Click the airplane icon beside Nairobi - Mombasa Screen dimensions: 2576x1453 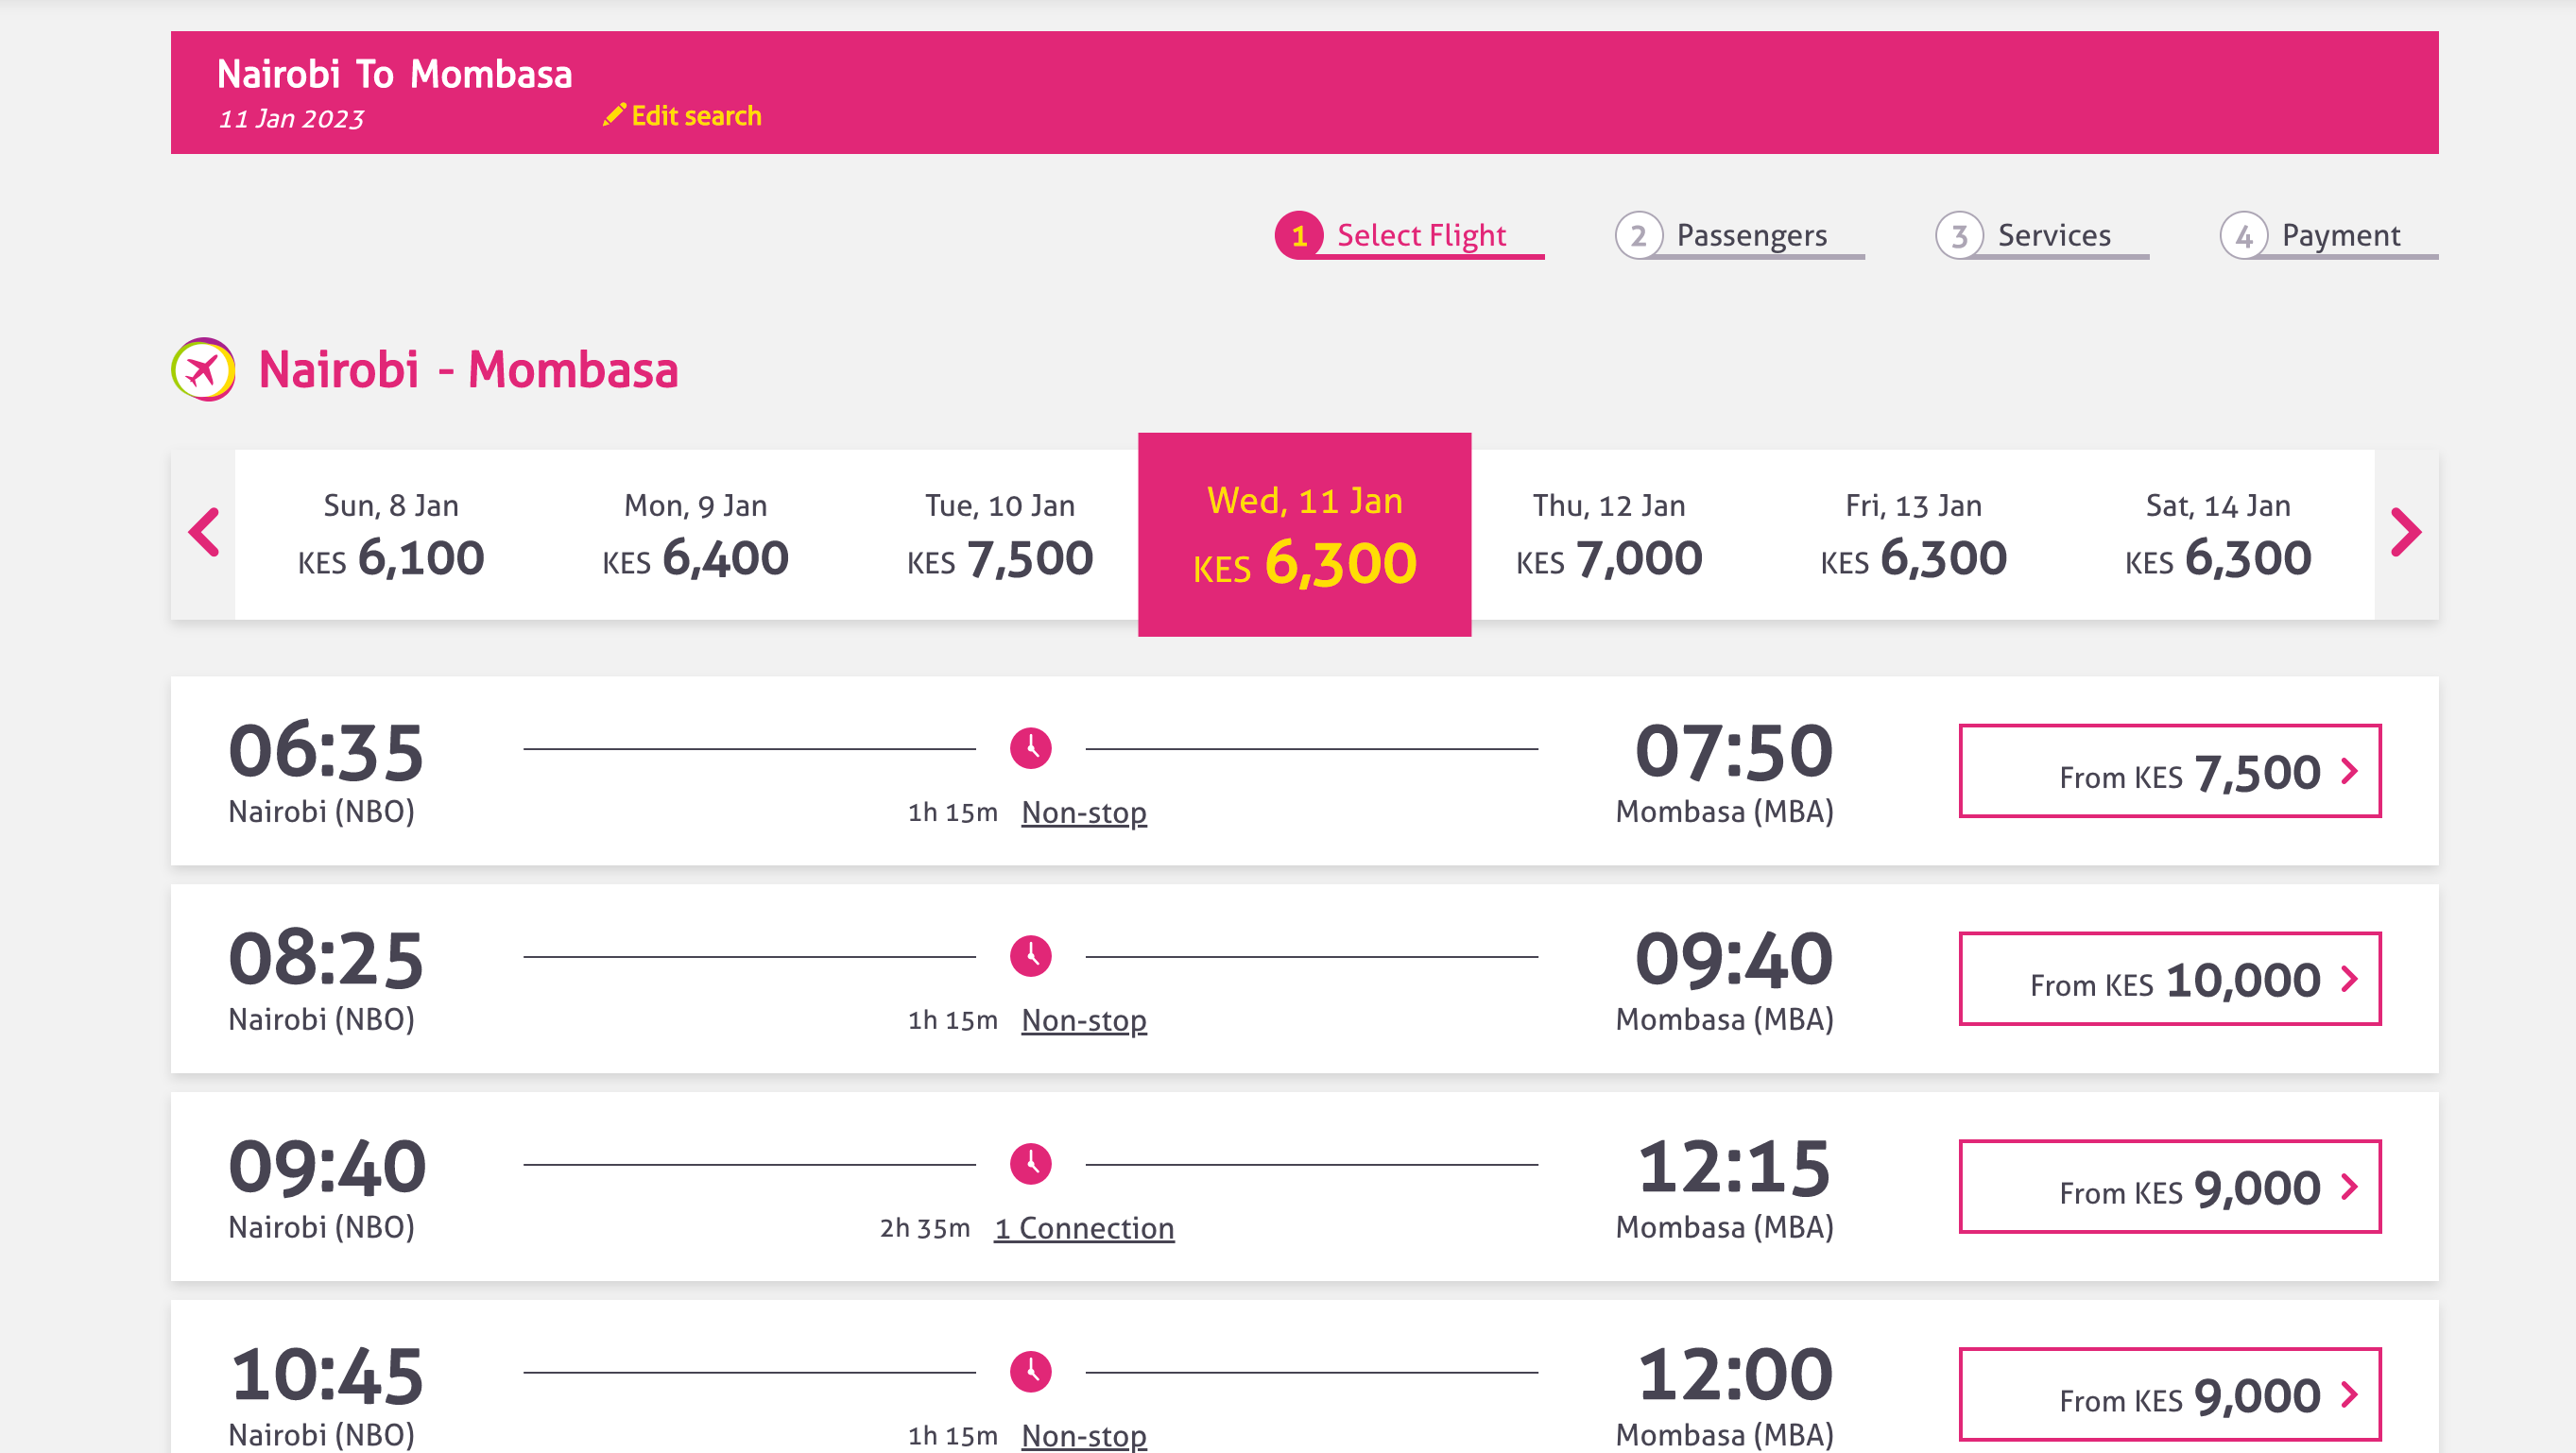click(204, 370)
